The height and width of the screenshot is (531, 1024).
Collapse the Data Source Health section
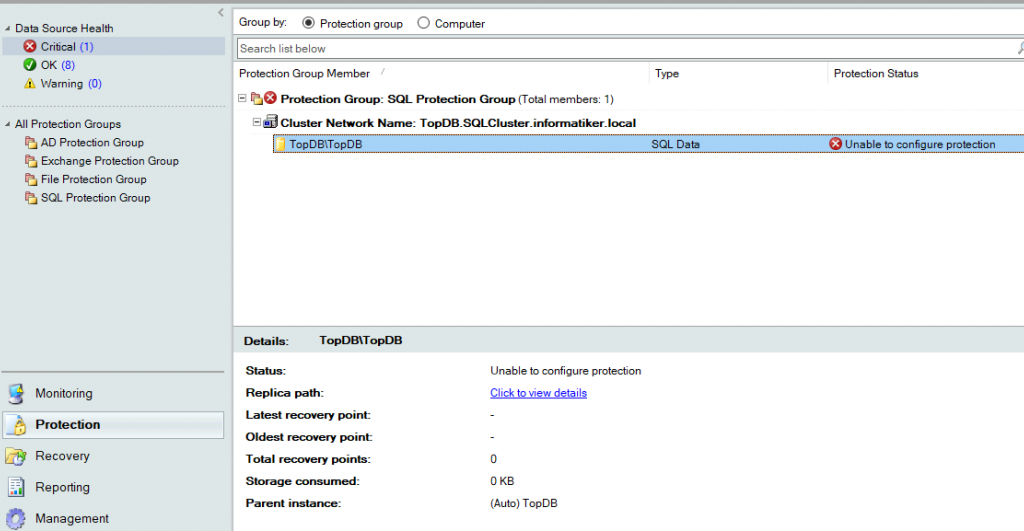click(8, 28)
